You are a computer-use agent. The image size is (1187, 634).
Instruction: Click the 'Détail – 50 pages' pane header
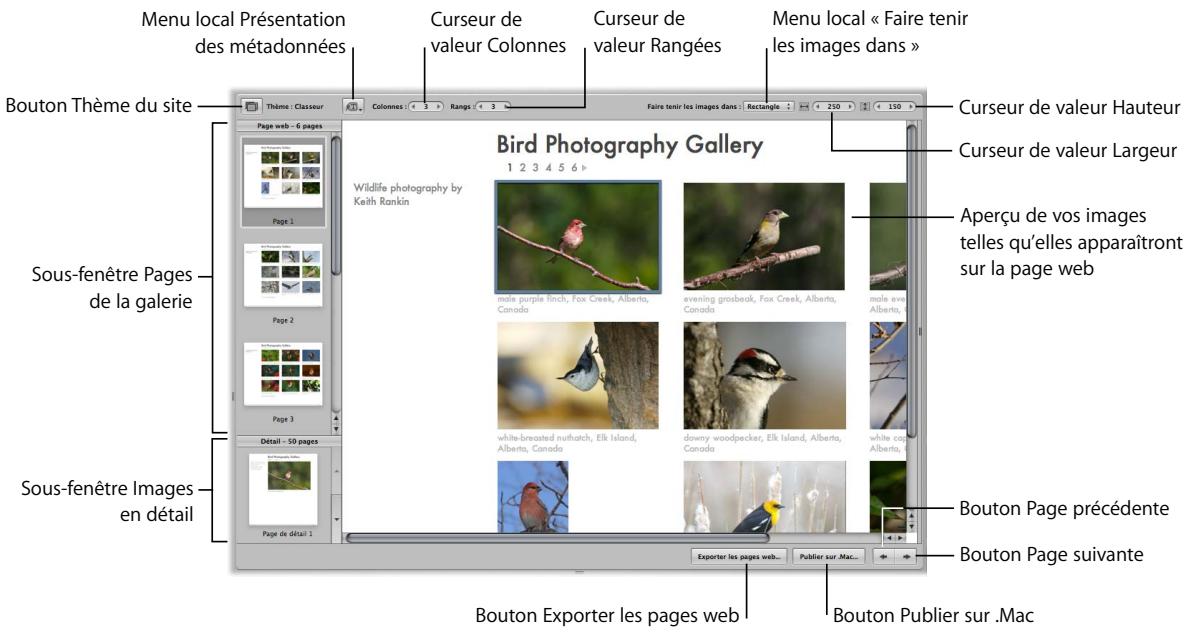[x=289, y=441]
